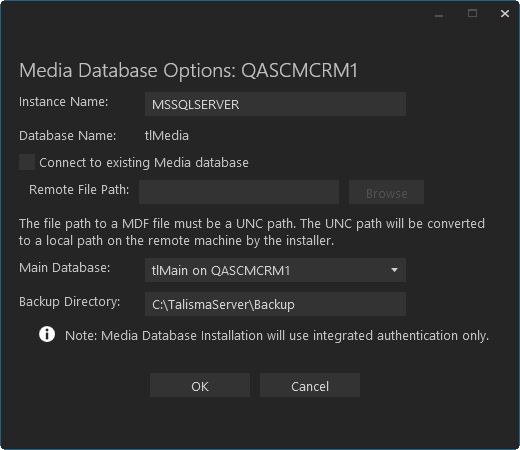Click the 'Connect to existing Media database' label

click(144, 163)
